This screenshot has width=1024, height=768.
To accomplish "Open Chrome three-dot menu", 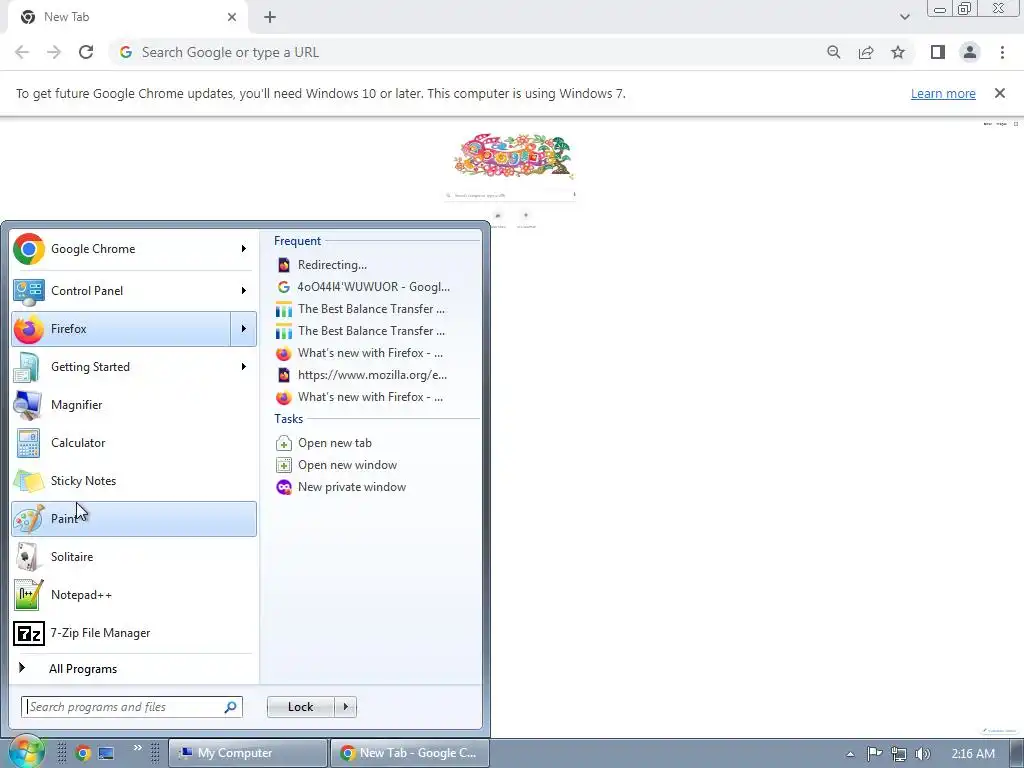I will [1002, 52].
